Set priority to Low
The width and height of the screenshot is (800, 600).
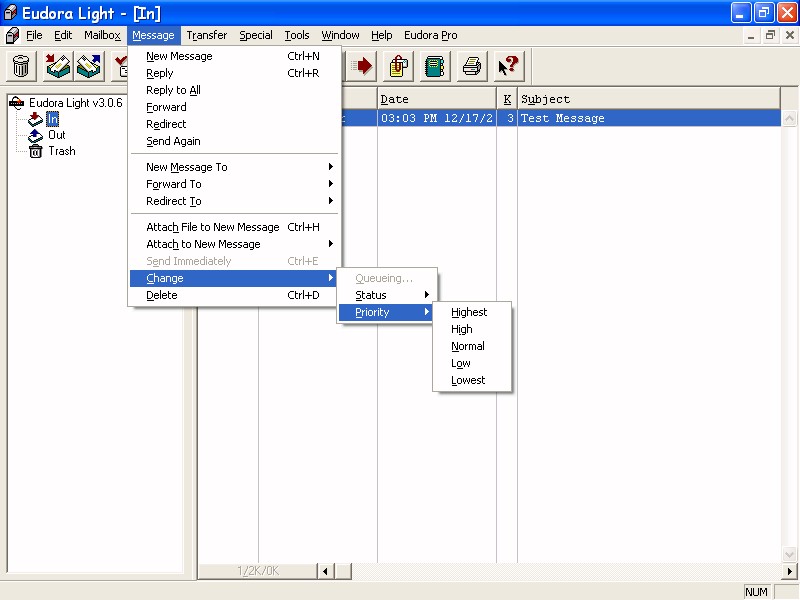coord(472,363)
